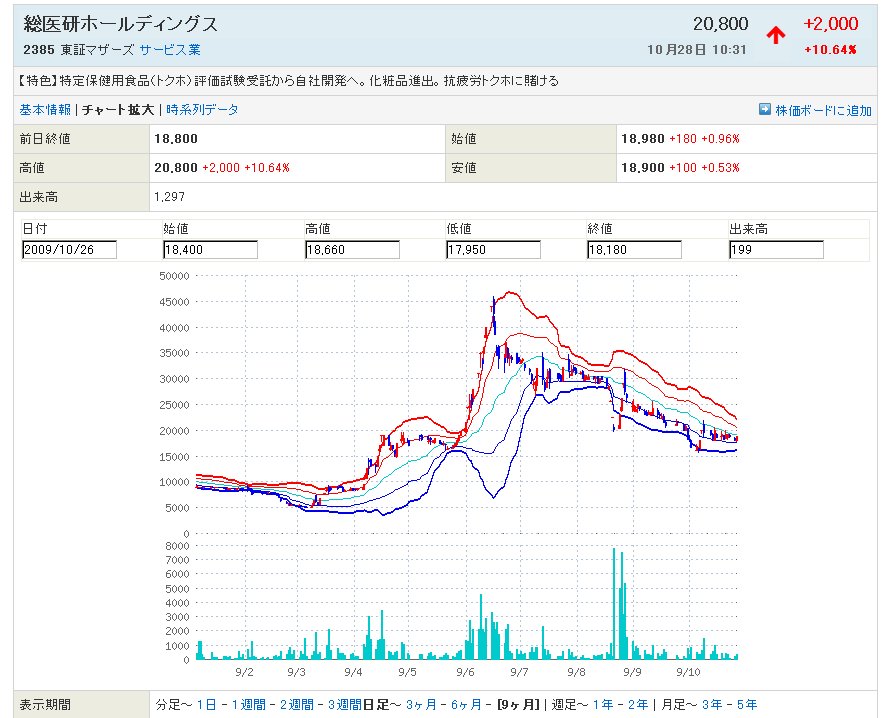887x718 pixels.
Task: Click the 日付 date input field
Action: click(69, 250)
